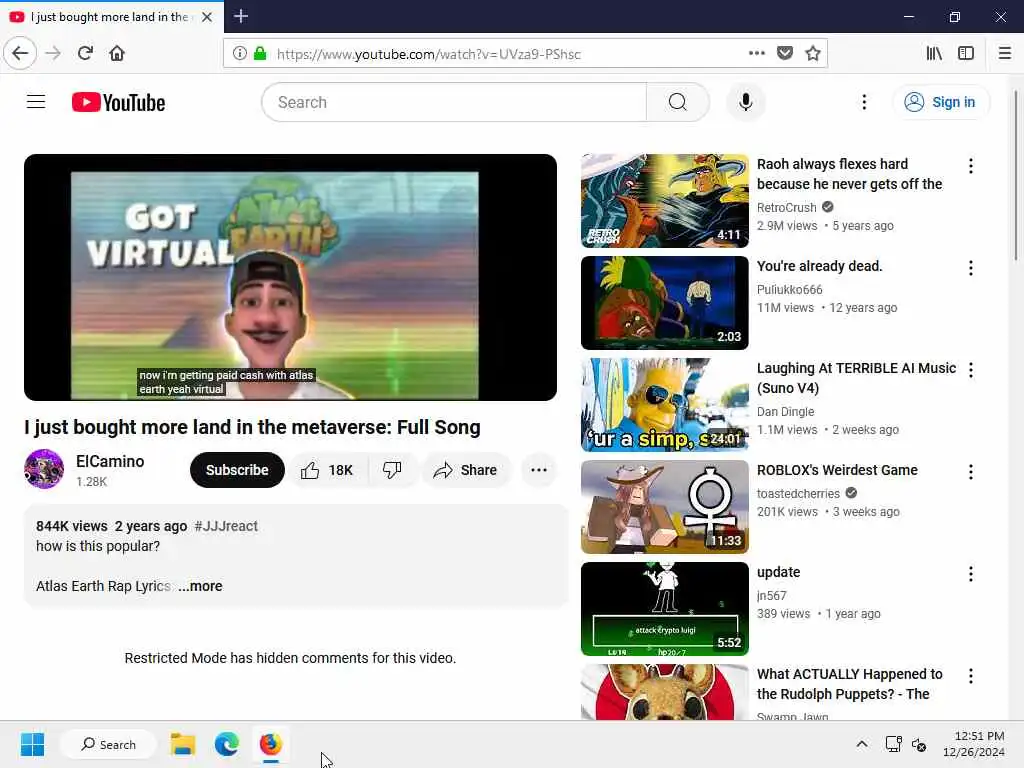Open the network tray icon
The height and width of the screenshot is (768, 1024).
(893, 744)
